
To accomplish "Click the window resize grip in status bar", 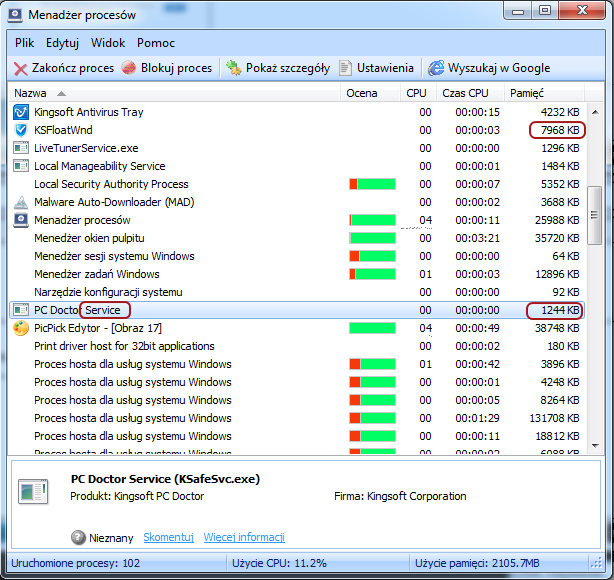I will click(597, 563).
